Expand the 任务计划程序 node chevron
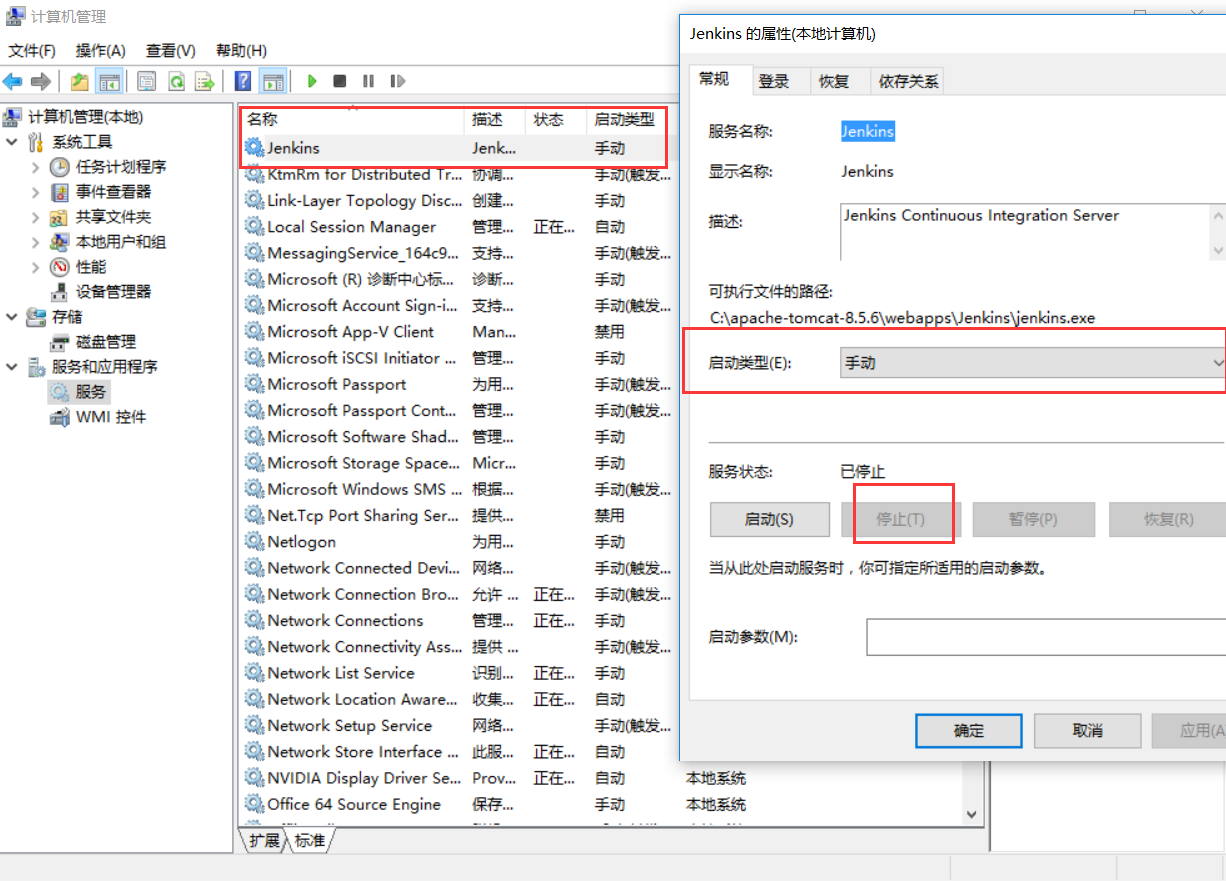The height and width of the screenshot is (881, 1226). [36, 167]
